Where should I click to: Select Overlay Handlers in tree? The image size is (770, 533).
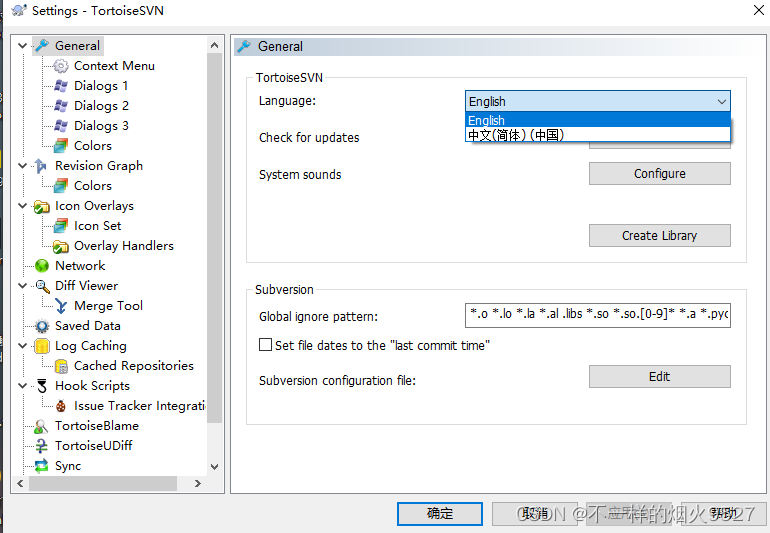124,246
